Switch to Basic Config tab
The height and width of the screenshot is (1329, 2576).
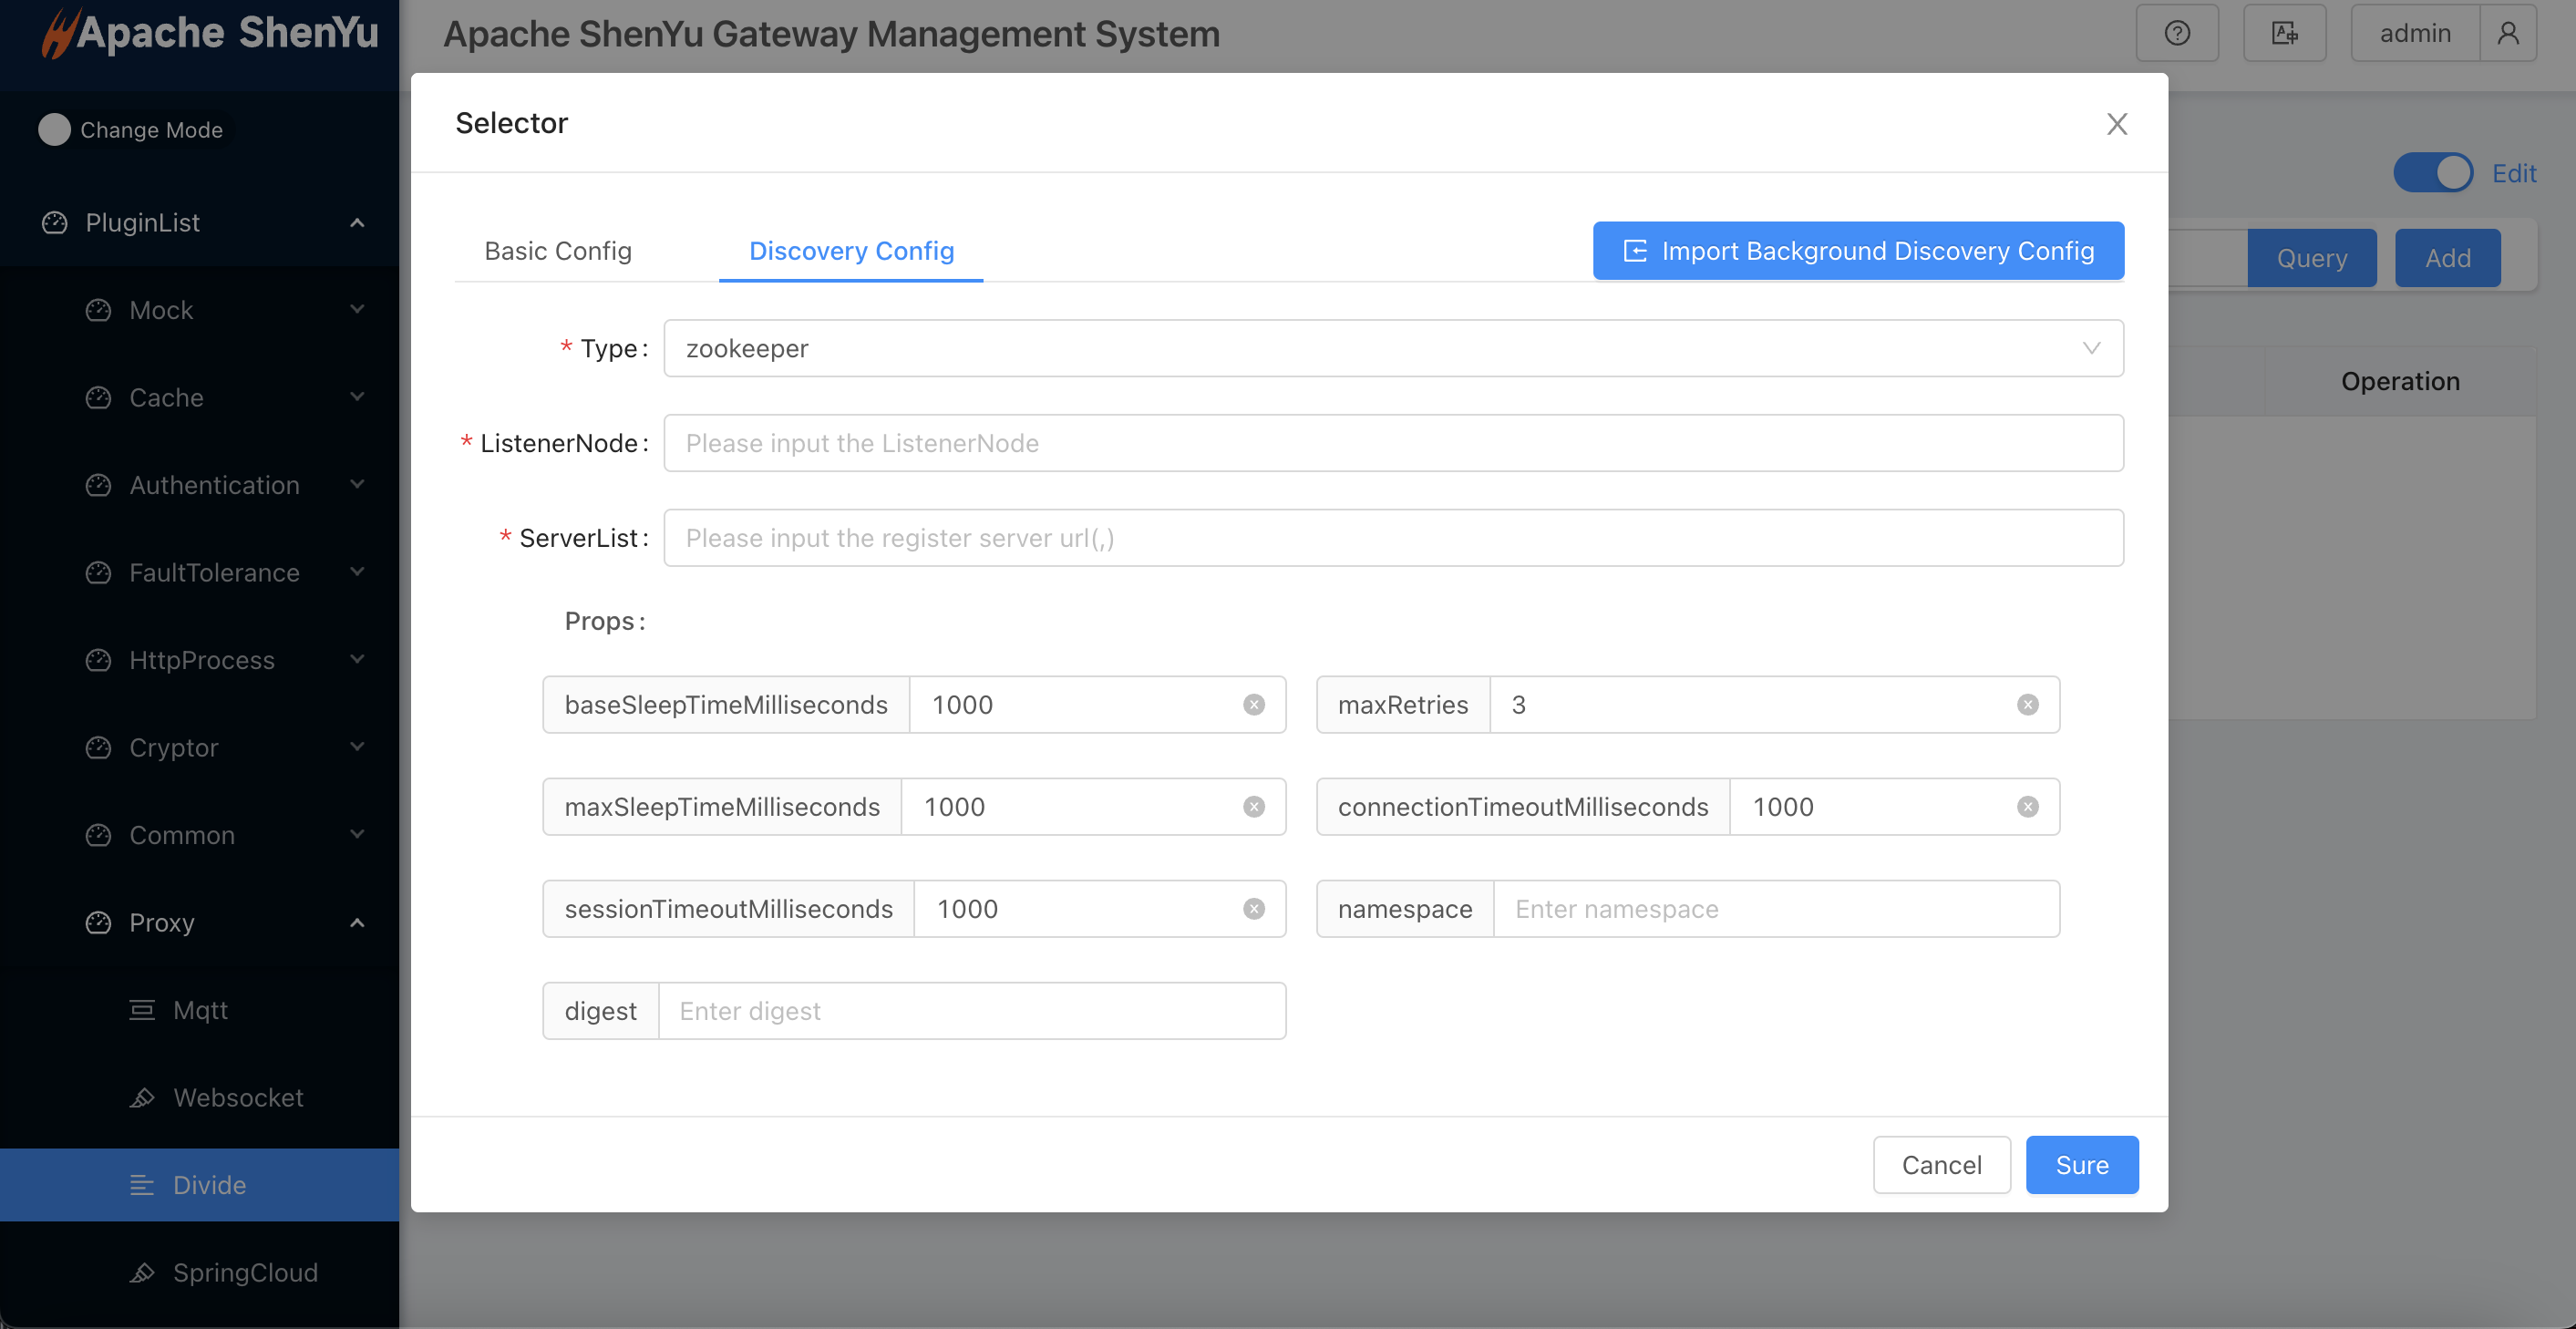pyautogui.click(x=558, y=249)
